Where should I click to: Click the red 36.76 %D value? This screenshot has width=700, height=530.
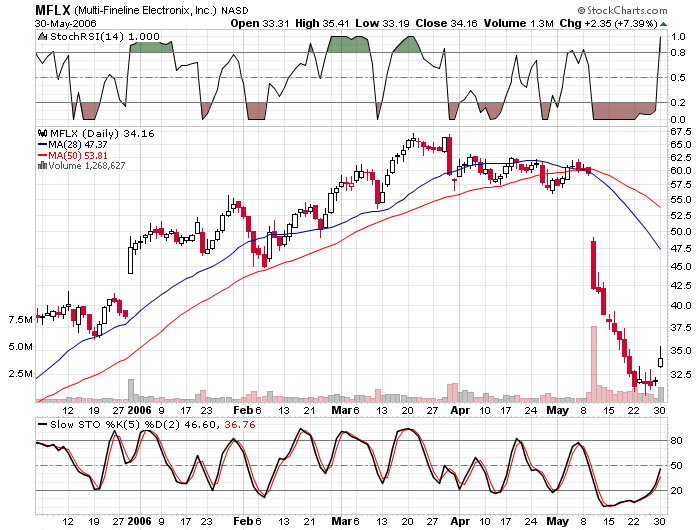point(240,424)
